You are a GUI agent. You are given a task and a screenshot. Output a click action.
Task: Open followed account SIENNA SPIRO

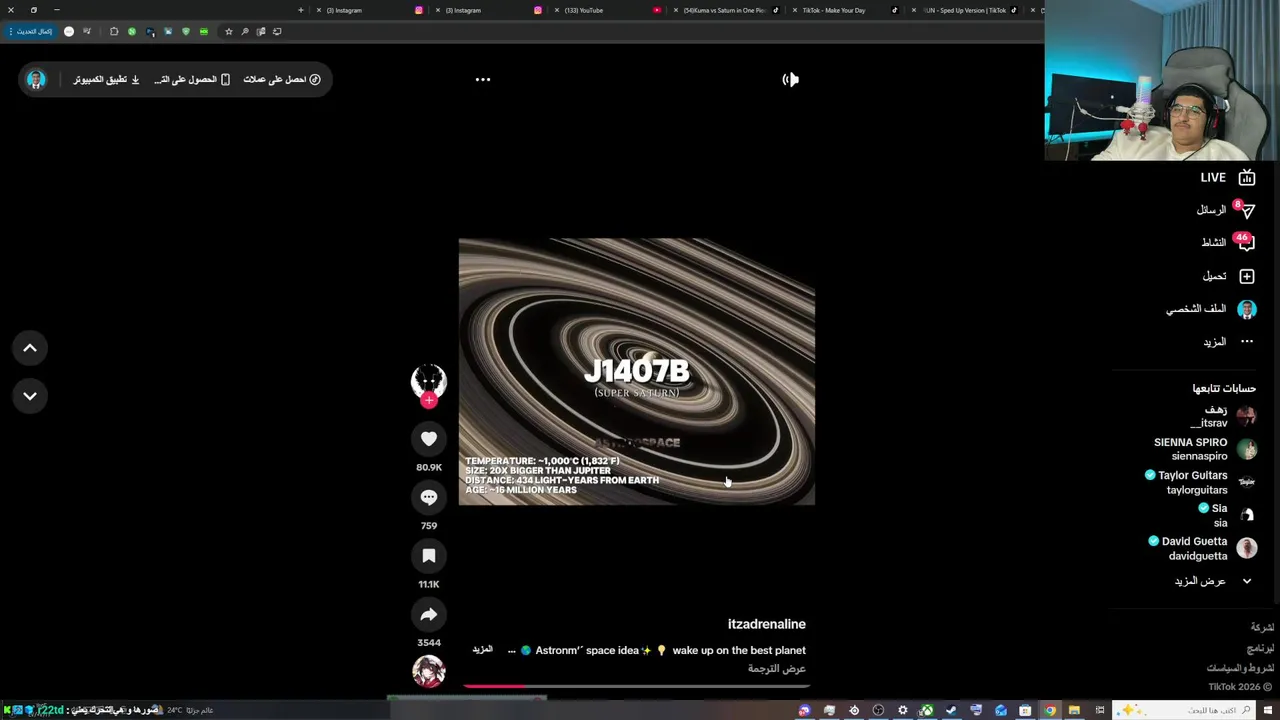(x=1205, y=449)
